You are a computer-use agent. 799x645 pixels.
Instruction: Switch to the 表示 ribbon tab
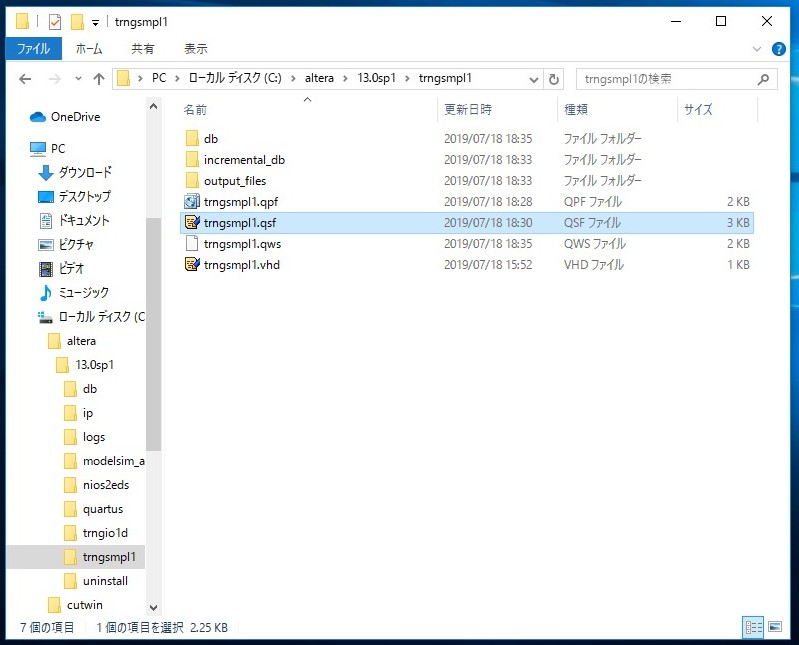tap(196, 49)
